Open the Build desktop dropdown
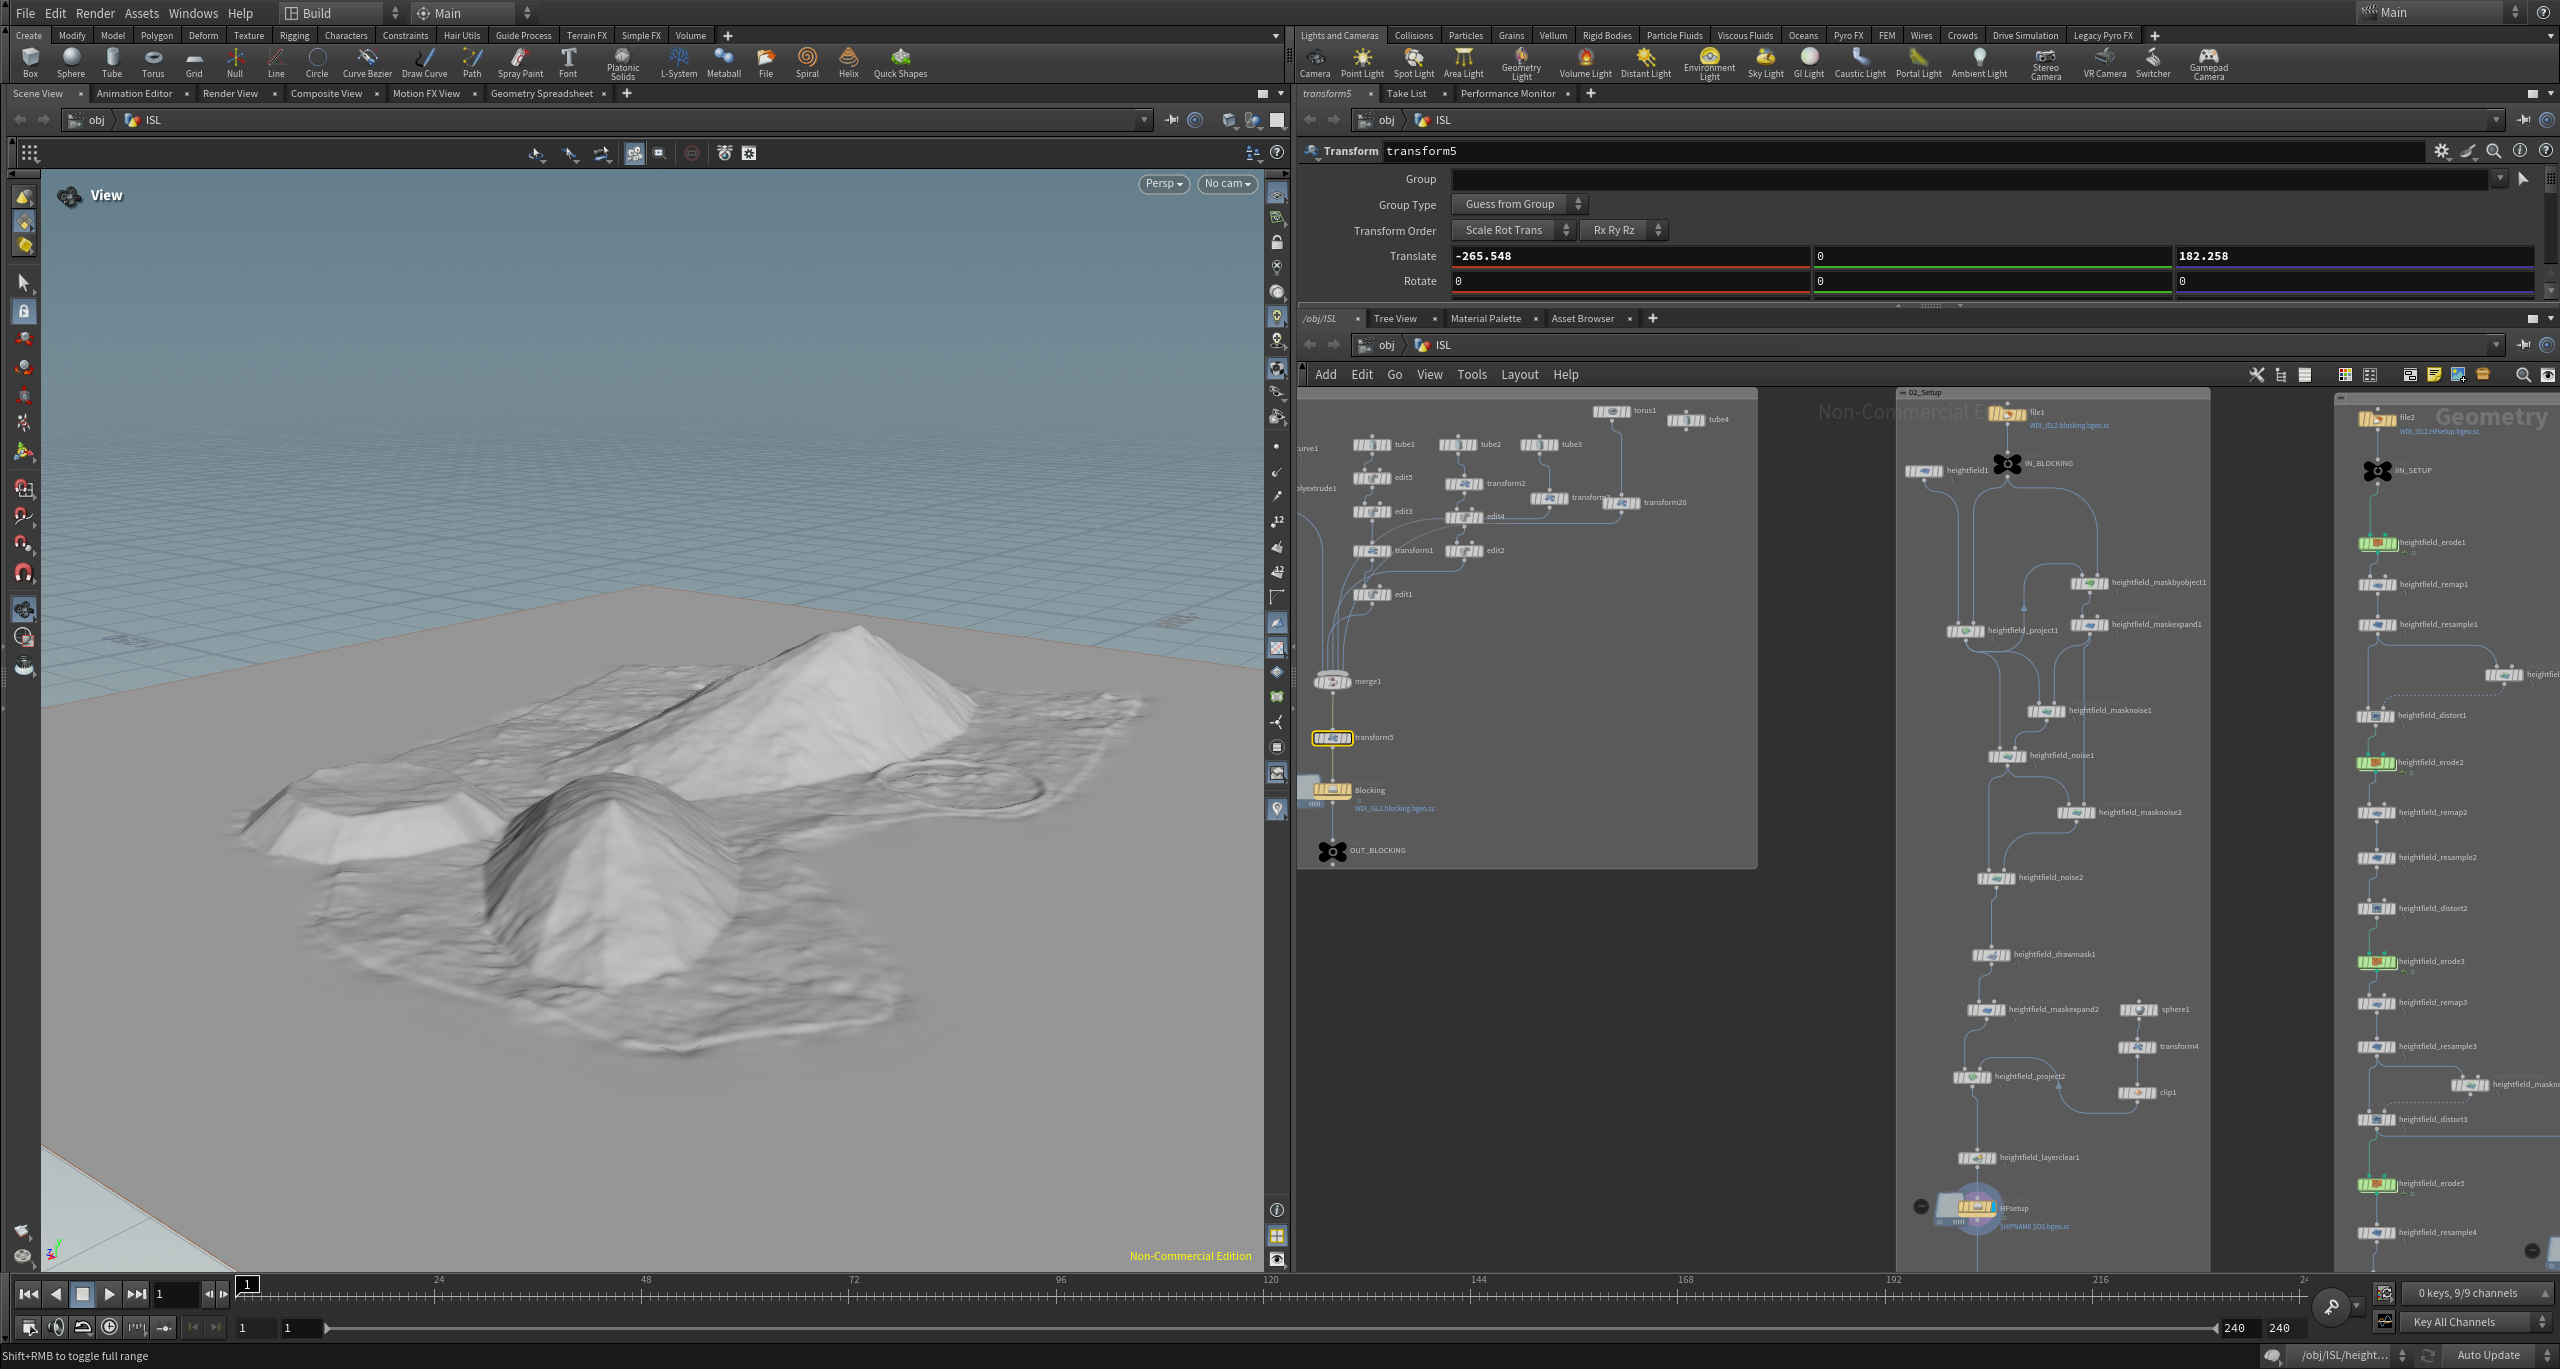This screenshot has width=2560, height=1369. tap(340, 13)
